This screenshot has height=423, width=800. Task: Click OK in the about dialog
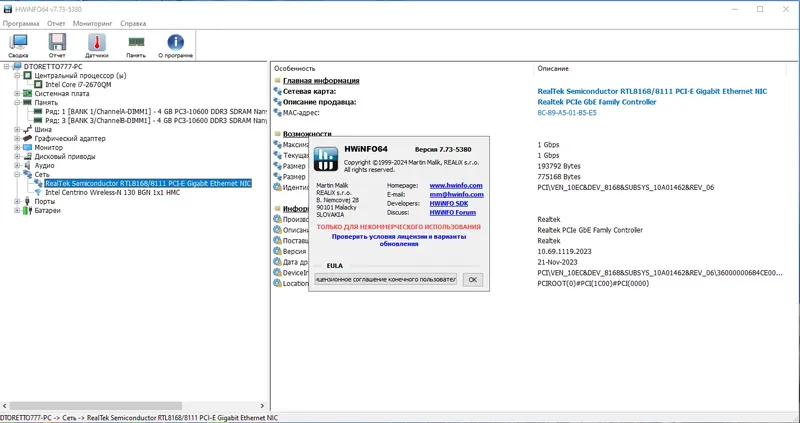tap(473, 280)
